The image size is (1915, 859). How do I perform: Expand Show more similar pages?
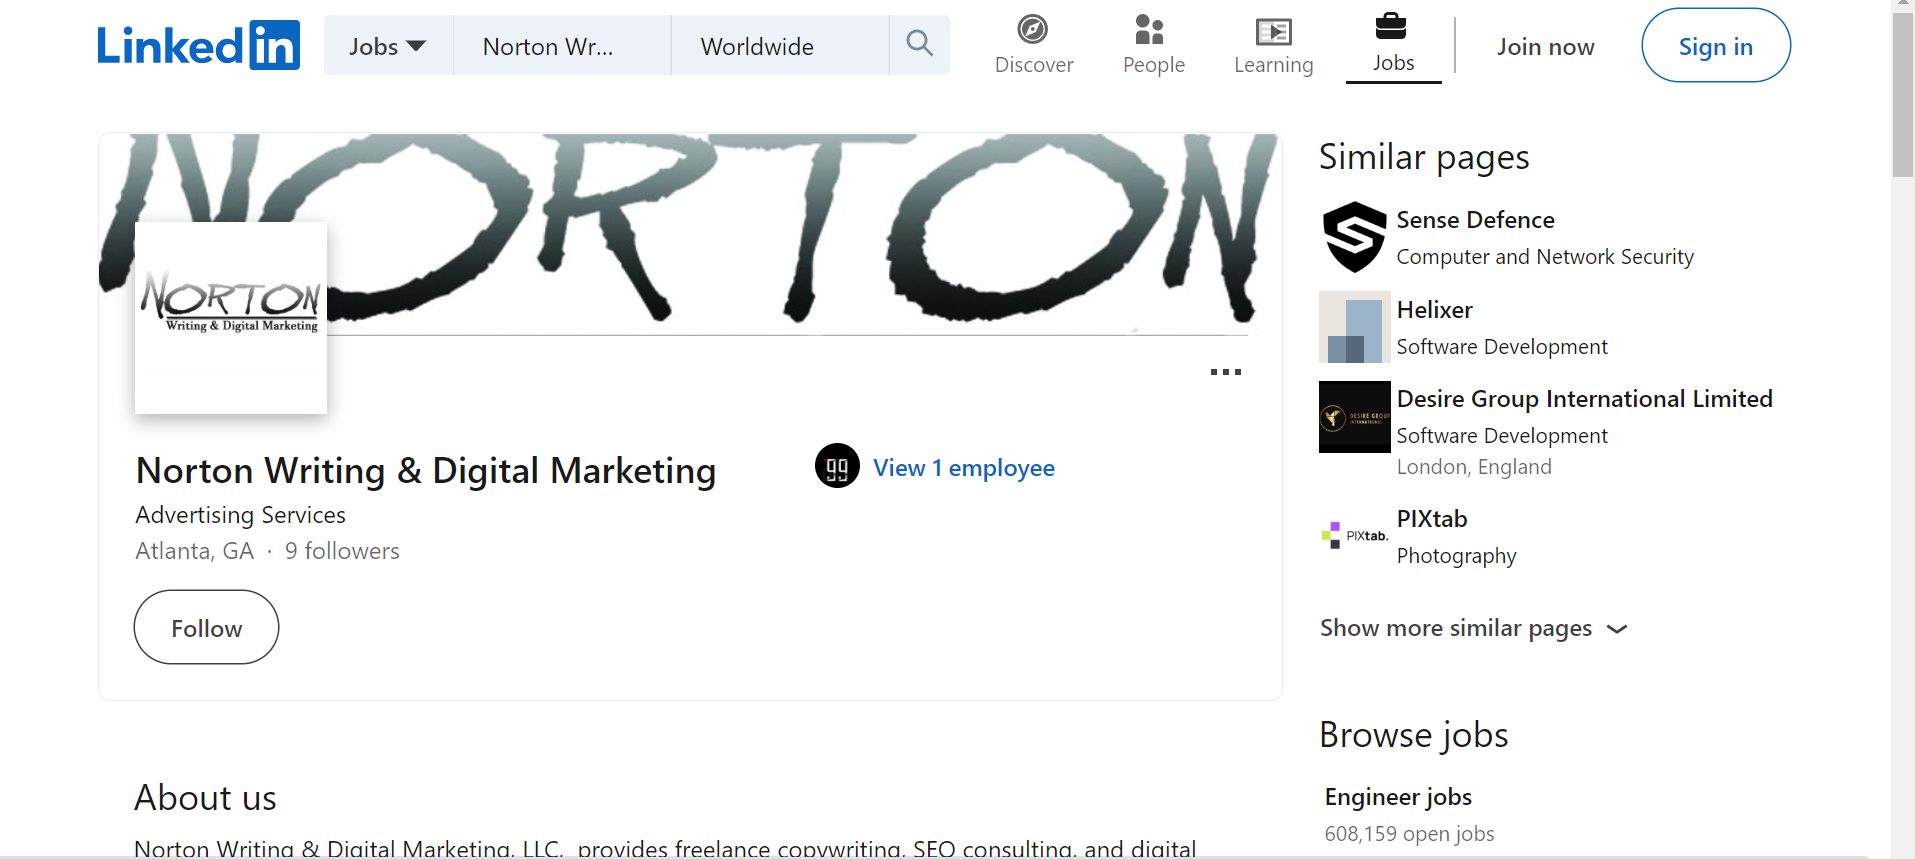coord(1473,628)
